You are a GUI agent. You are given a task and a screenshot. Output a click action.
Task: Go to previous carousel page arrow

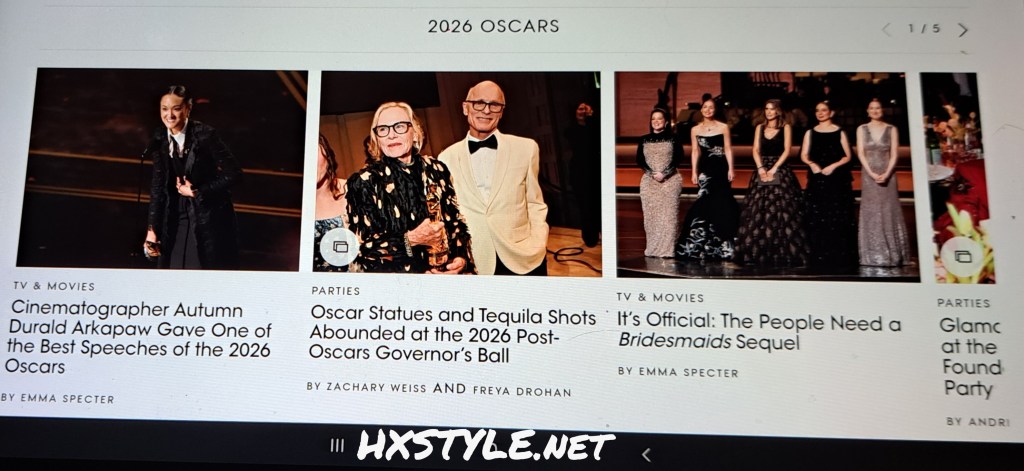click(886, 29)
